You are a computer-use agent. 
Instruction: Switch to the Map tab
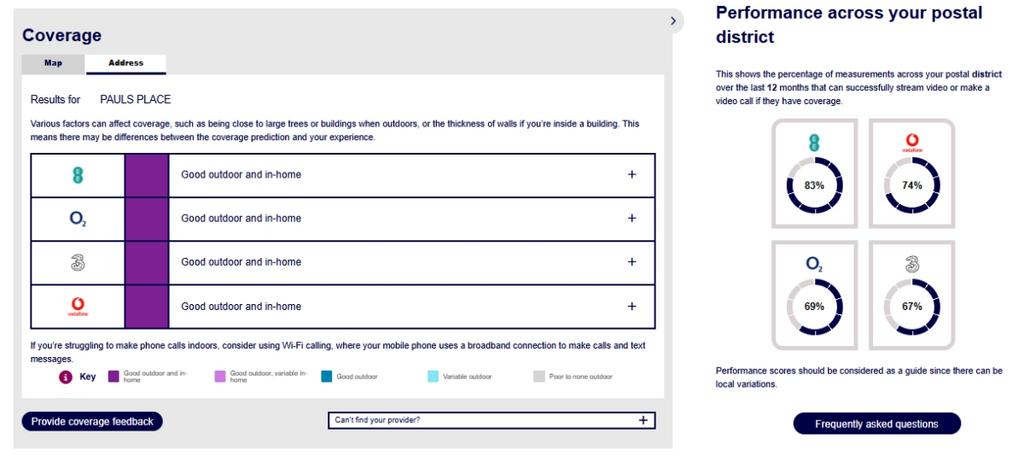[x=53, y=63]
